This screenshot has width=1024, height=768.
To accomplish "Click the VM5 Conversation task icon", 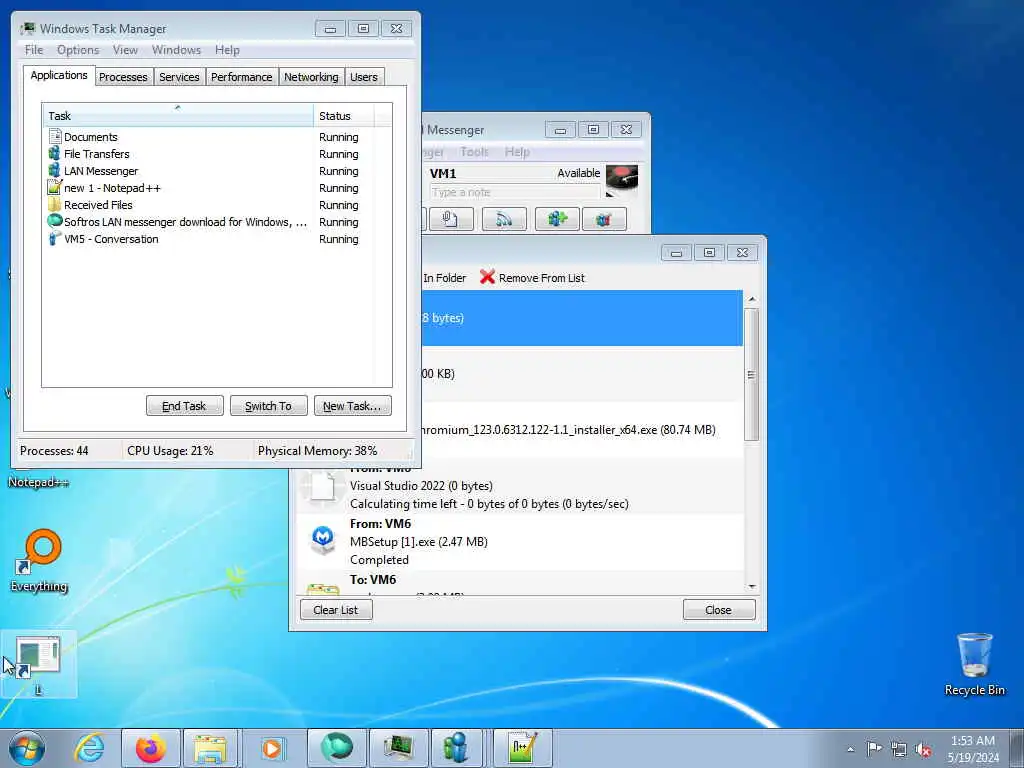I will [x=55, y=238].
